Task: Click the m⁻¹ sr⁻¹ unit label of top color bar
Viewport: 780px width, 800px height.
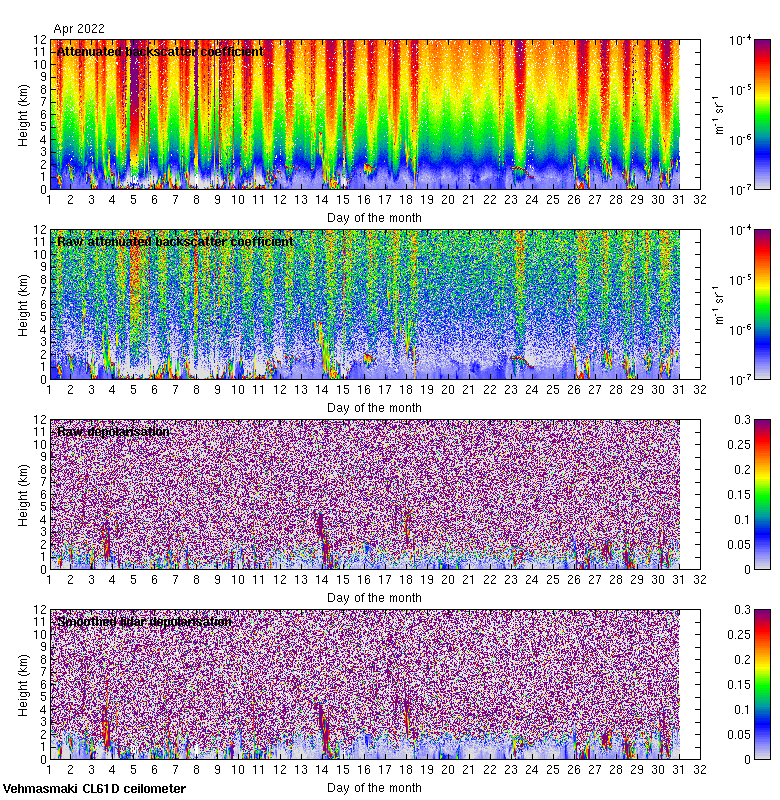Action: tap(719, 115)
